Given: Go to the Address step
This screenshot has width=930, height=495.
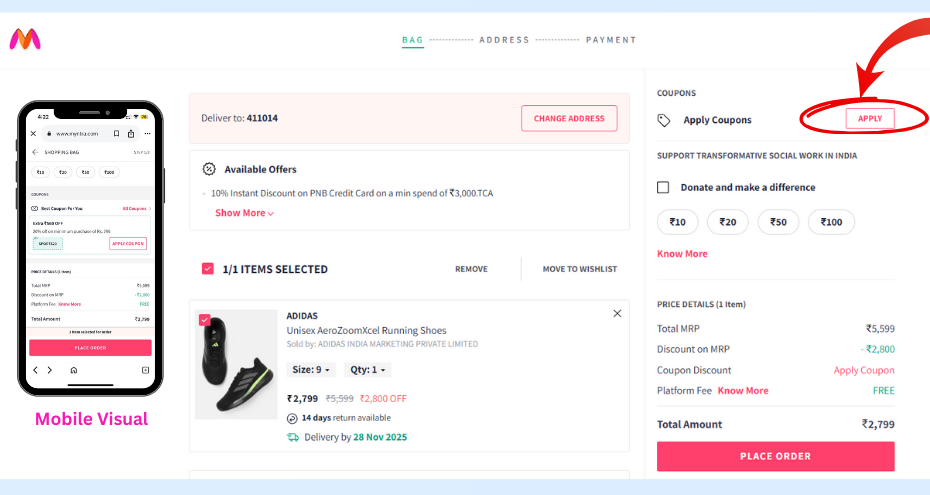Looking at the screenshot, I should (504, 40).
